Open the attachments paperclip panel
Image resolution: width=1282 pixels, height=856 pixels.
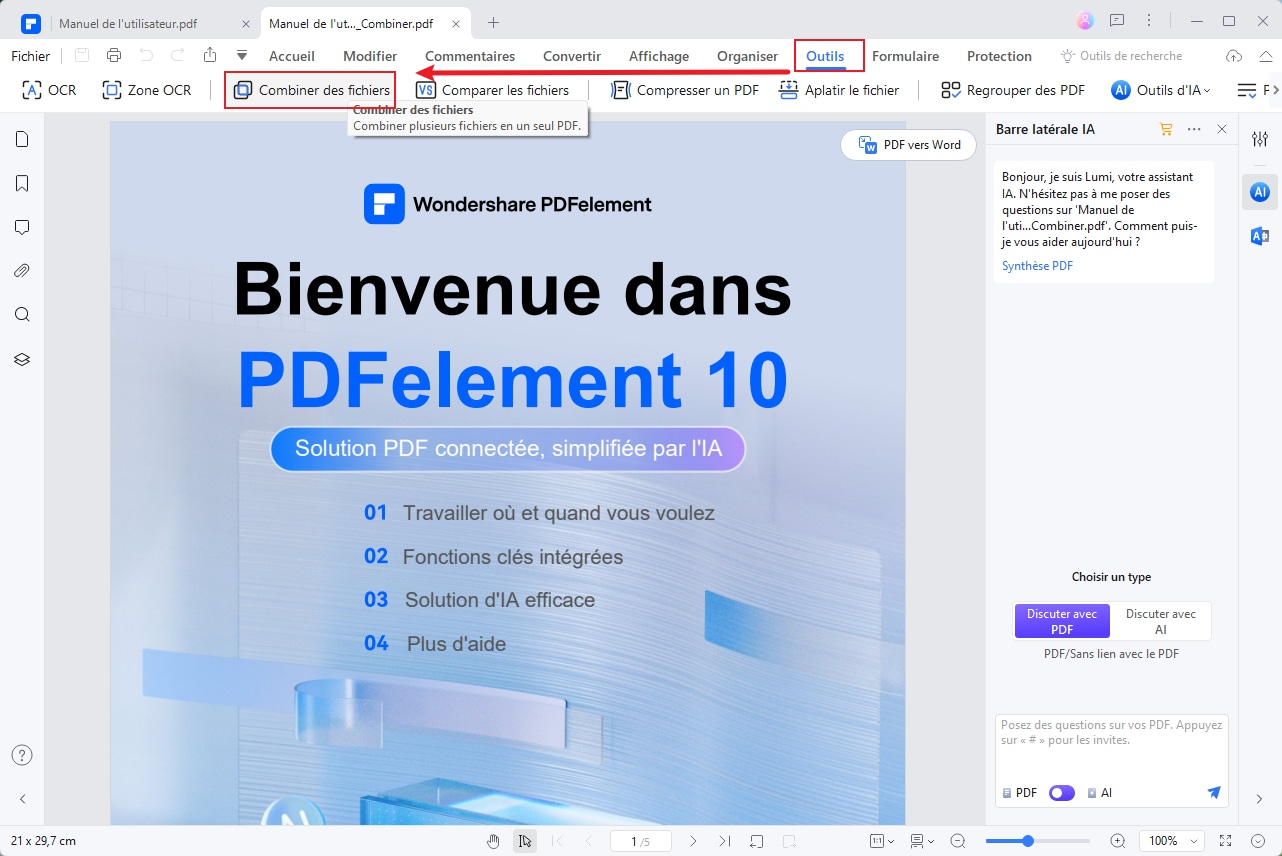coord(22,271)
